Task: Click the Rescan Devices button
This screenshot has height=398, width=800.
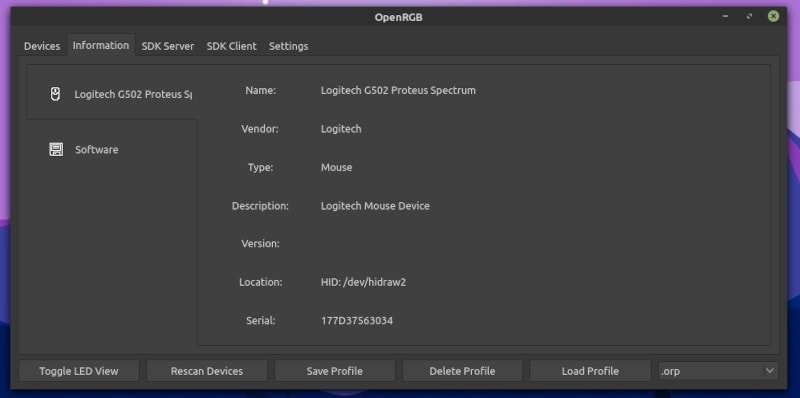Action: (x=207, y=371)
